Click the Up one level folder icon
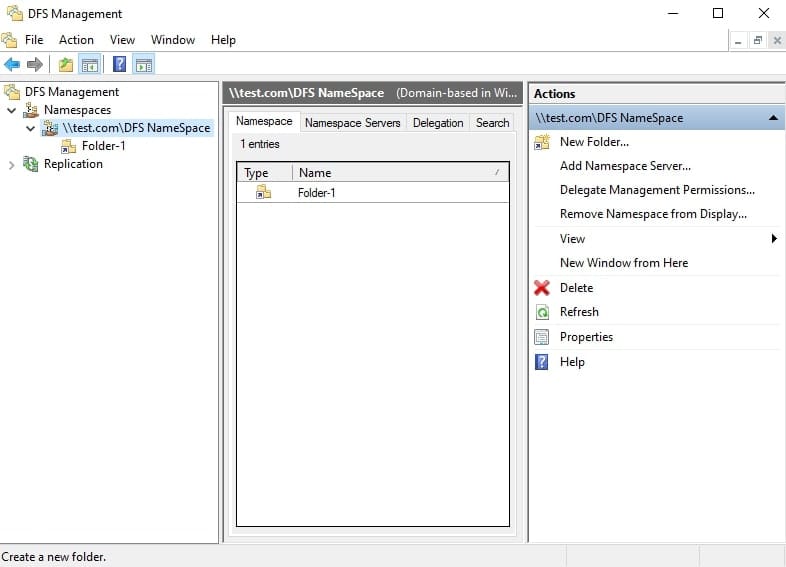Image resolution: width=786 pixels, height=567 pixels. click(66, 64)
